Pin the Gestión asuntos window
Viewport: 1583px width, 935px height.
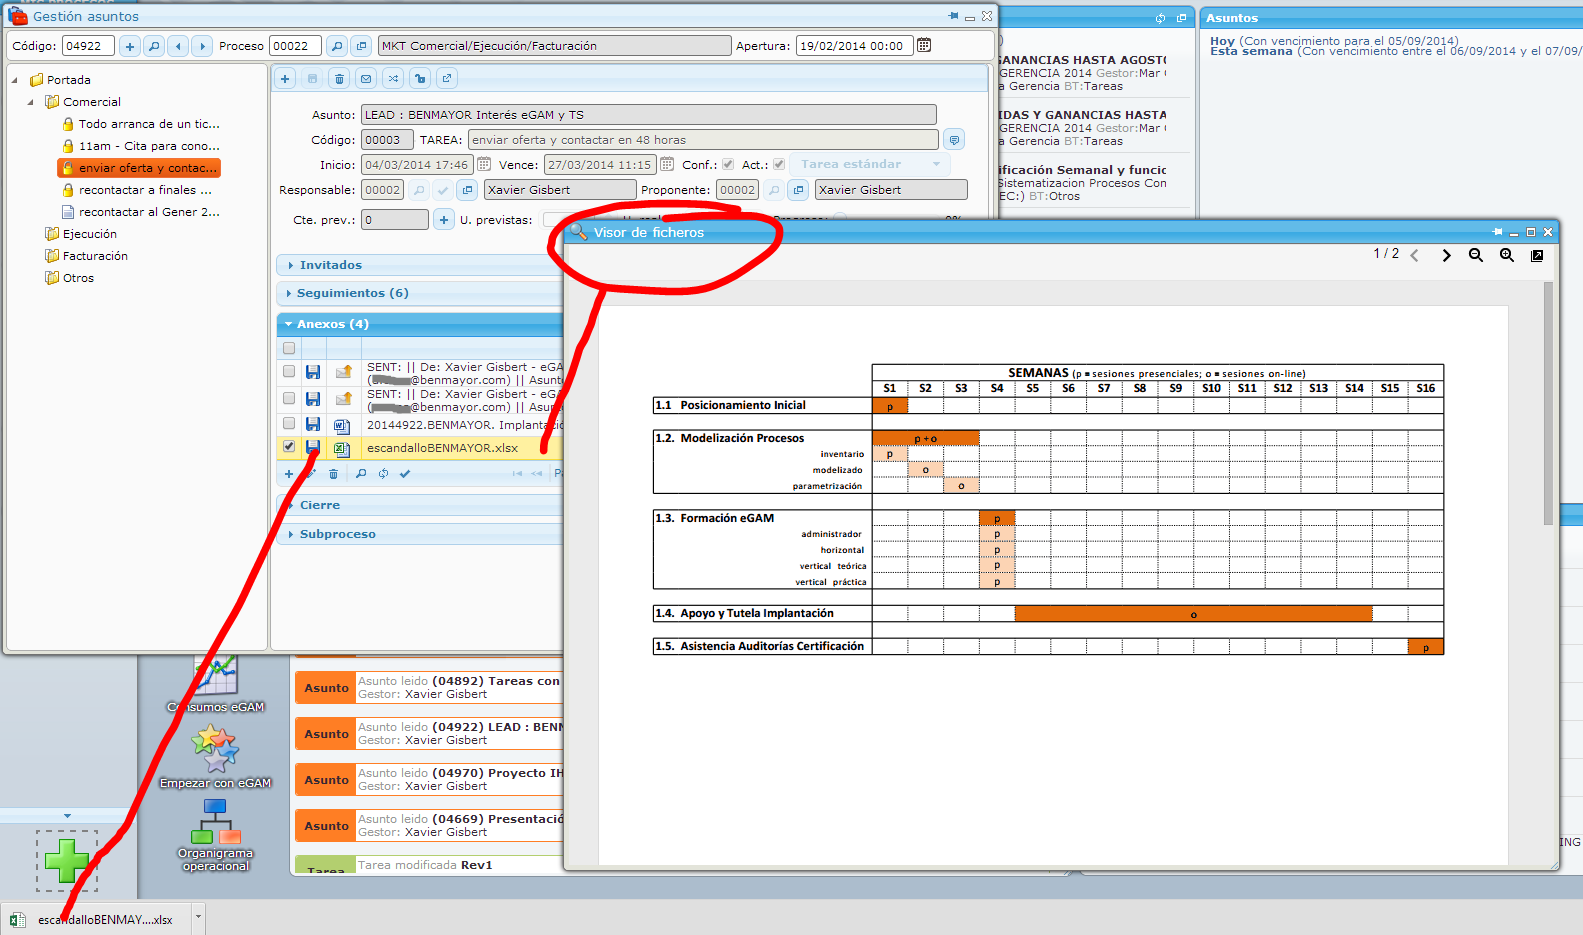pyautogui.click(x=953, y=16)
